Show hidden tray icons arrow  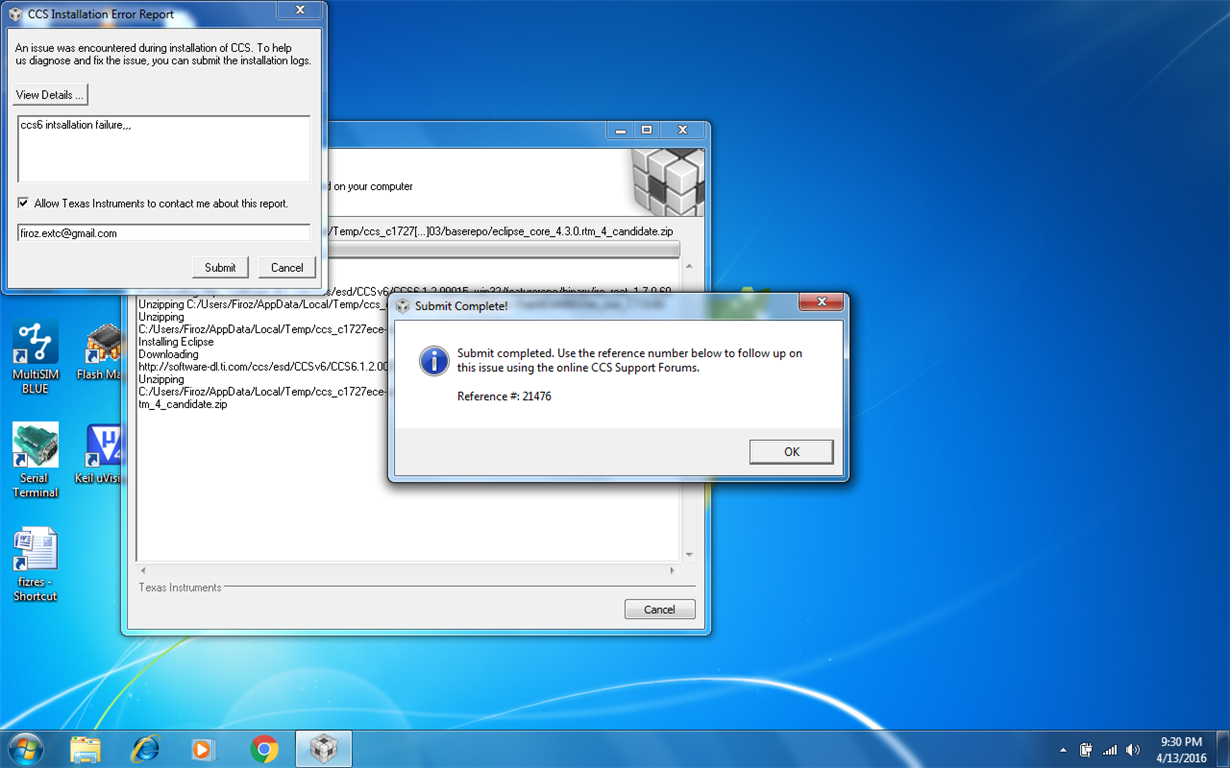1063,750
